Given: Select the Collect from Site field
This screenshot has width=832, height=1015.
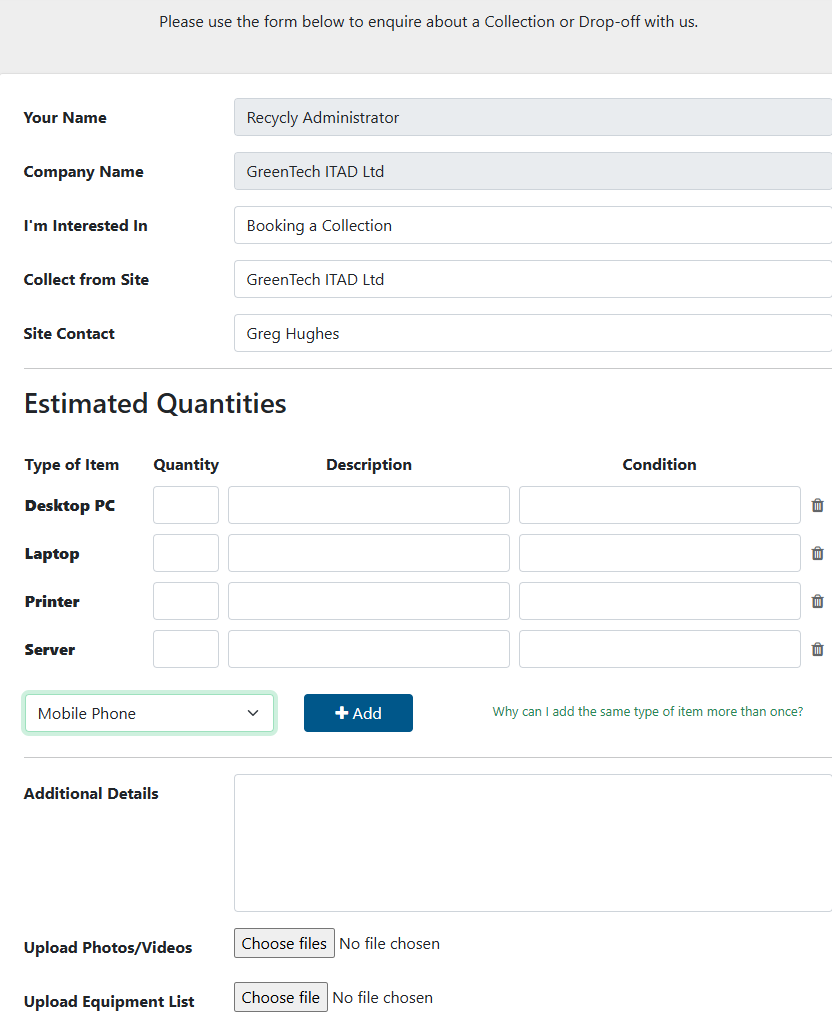Looking at the screenshot, I should [532, 280].
